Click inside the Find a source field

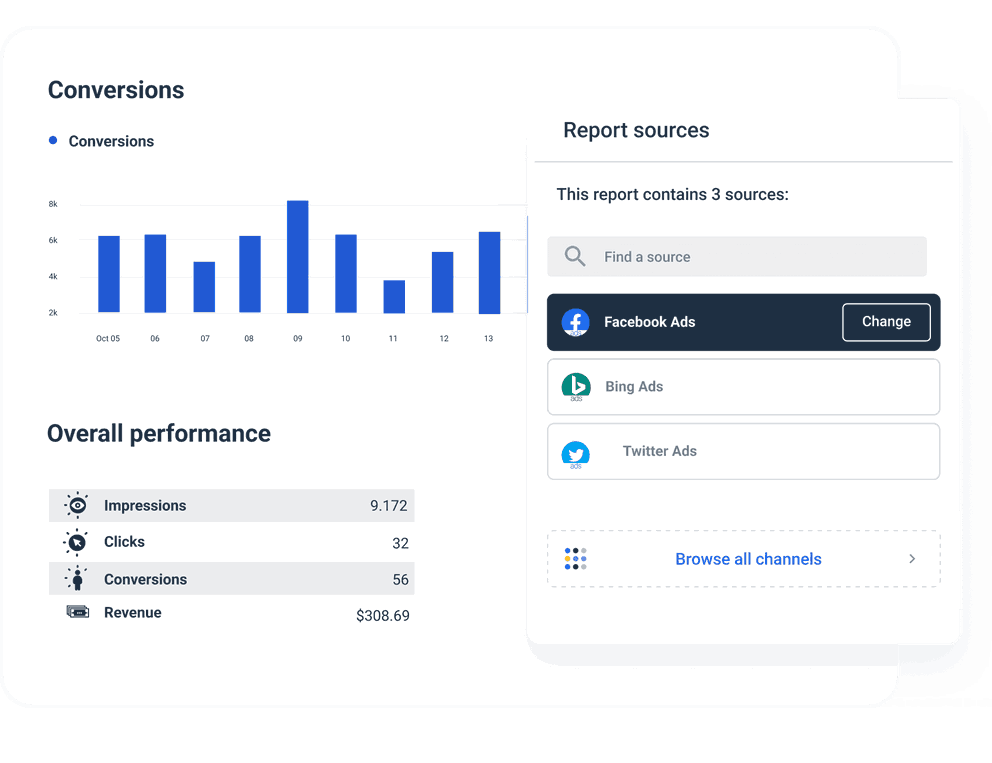click(700, 256)
